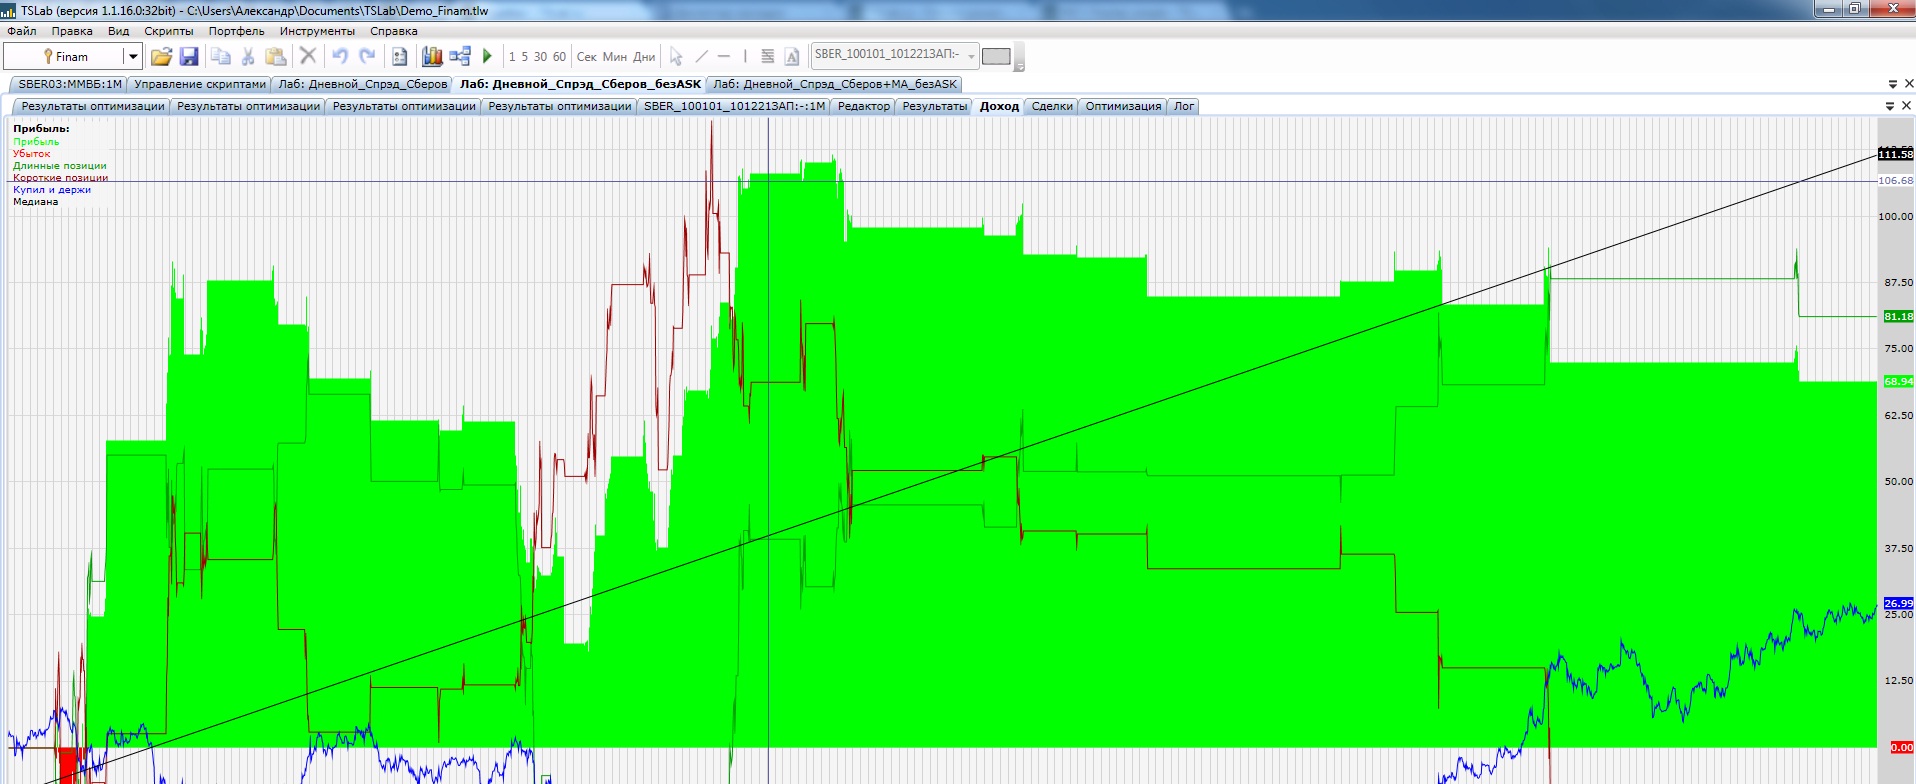Click the Медиана legend entry

pos(36,202)
